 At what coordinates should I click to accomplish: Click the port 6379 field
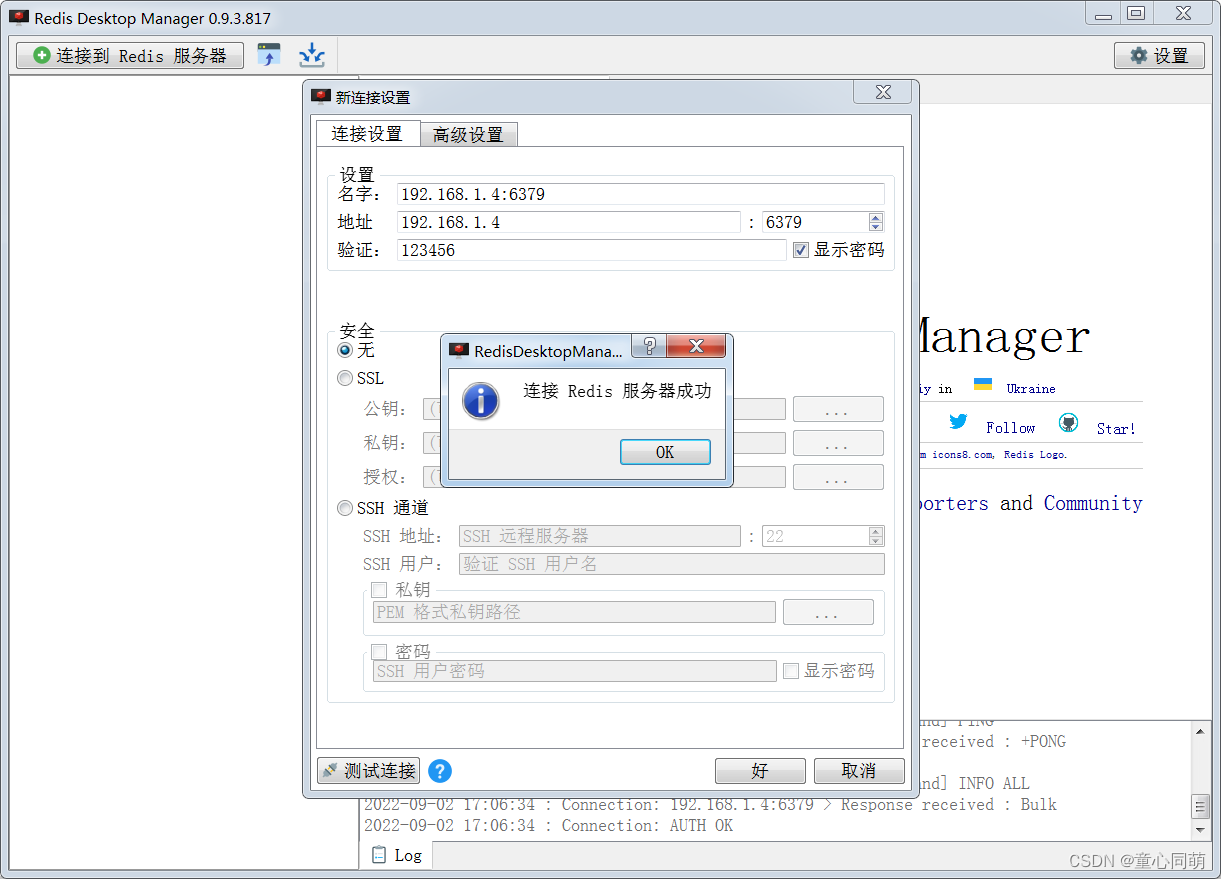click(815, 222)
